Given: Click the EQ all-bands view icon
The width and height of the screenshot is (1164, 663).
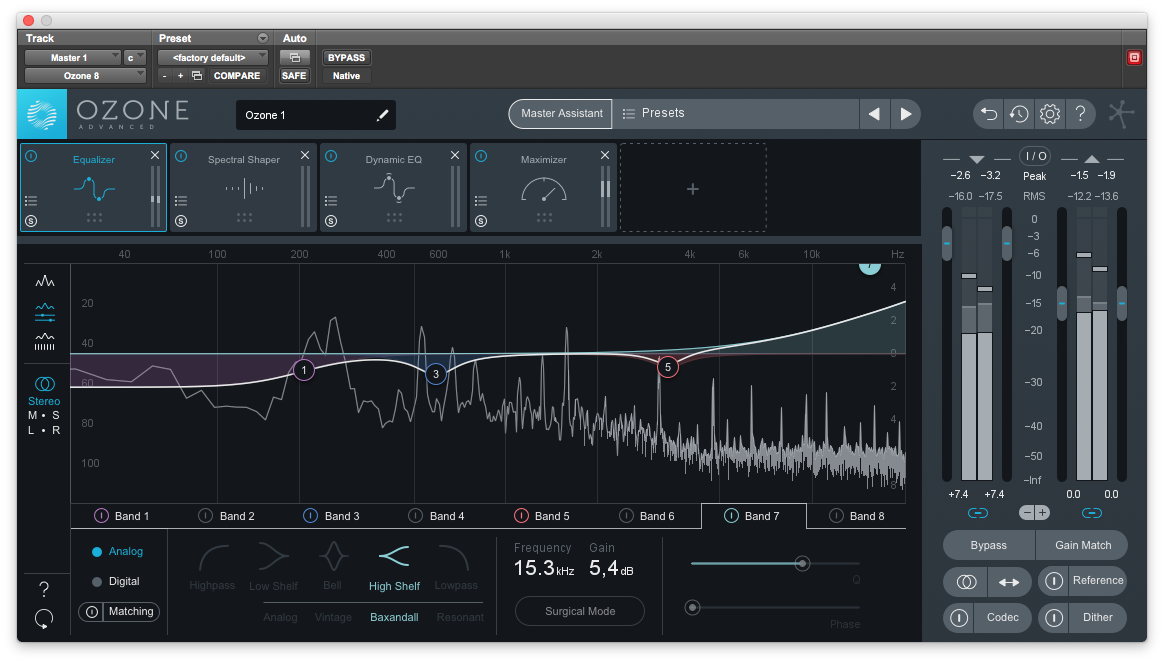Looking at the screenshot, I should click(45, 313).
